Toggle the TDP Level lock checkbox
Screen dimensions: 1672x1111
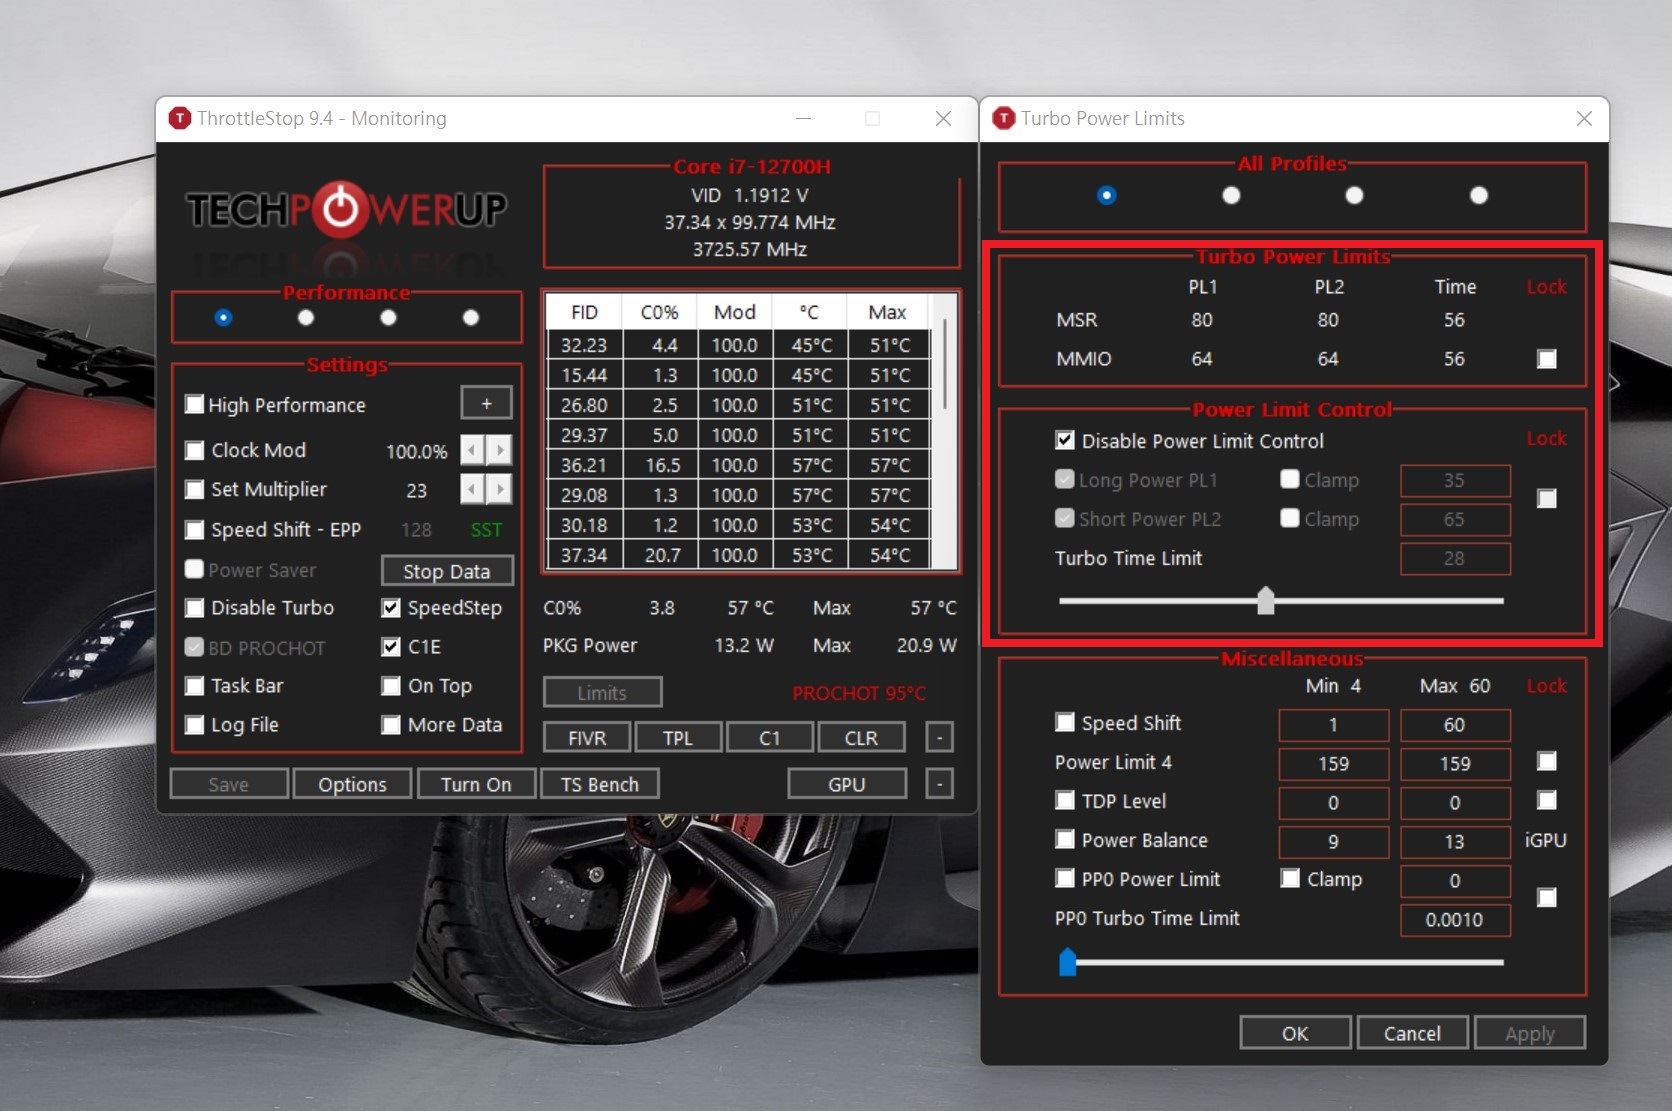coord(1547,800)
